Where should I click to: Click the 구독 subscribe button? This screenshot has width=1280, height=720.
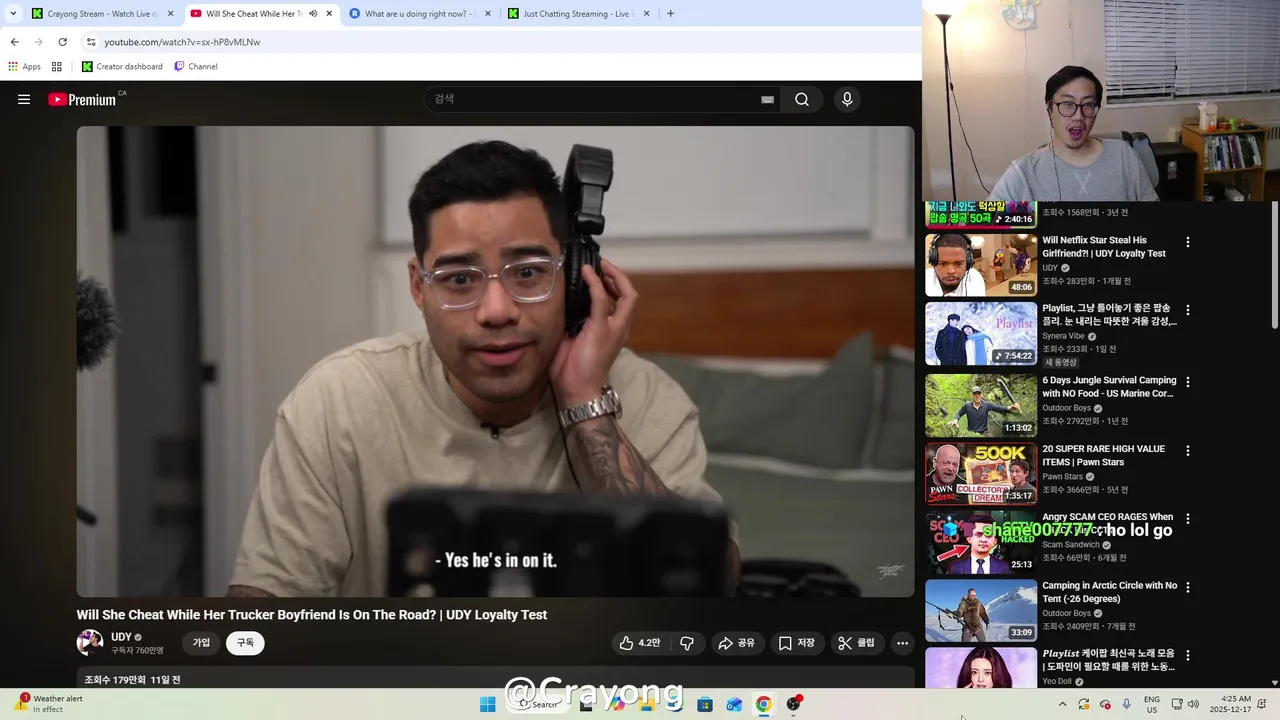coord(245,643)
